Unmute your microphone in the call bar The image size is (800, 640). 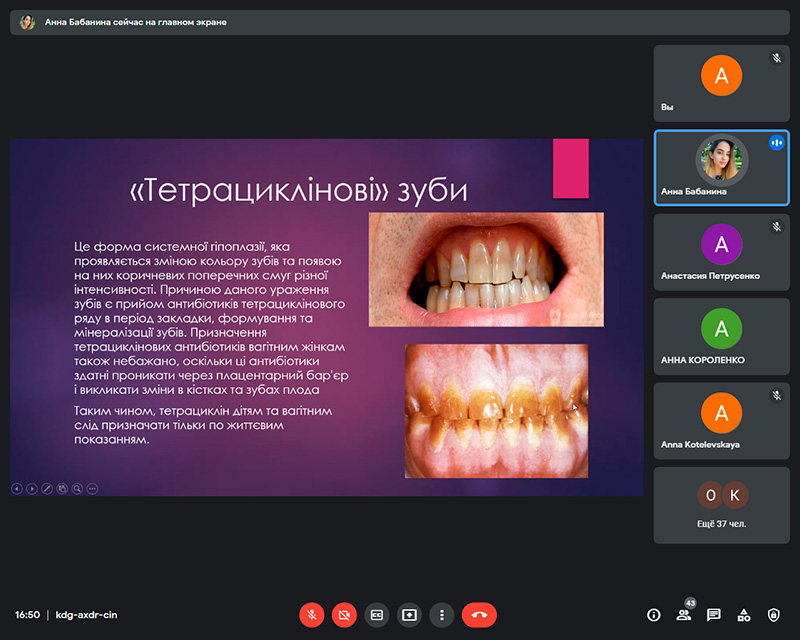coord(312,615)
